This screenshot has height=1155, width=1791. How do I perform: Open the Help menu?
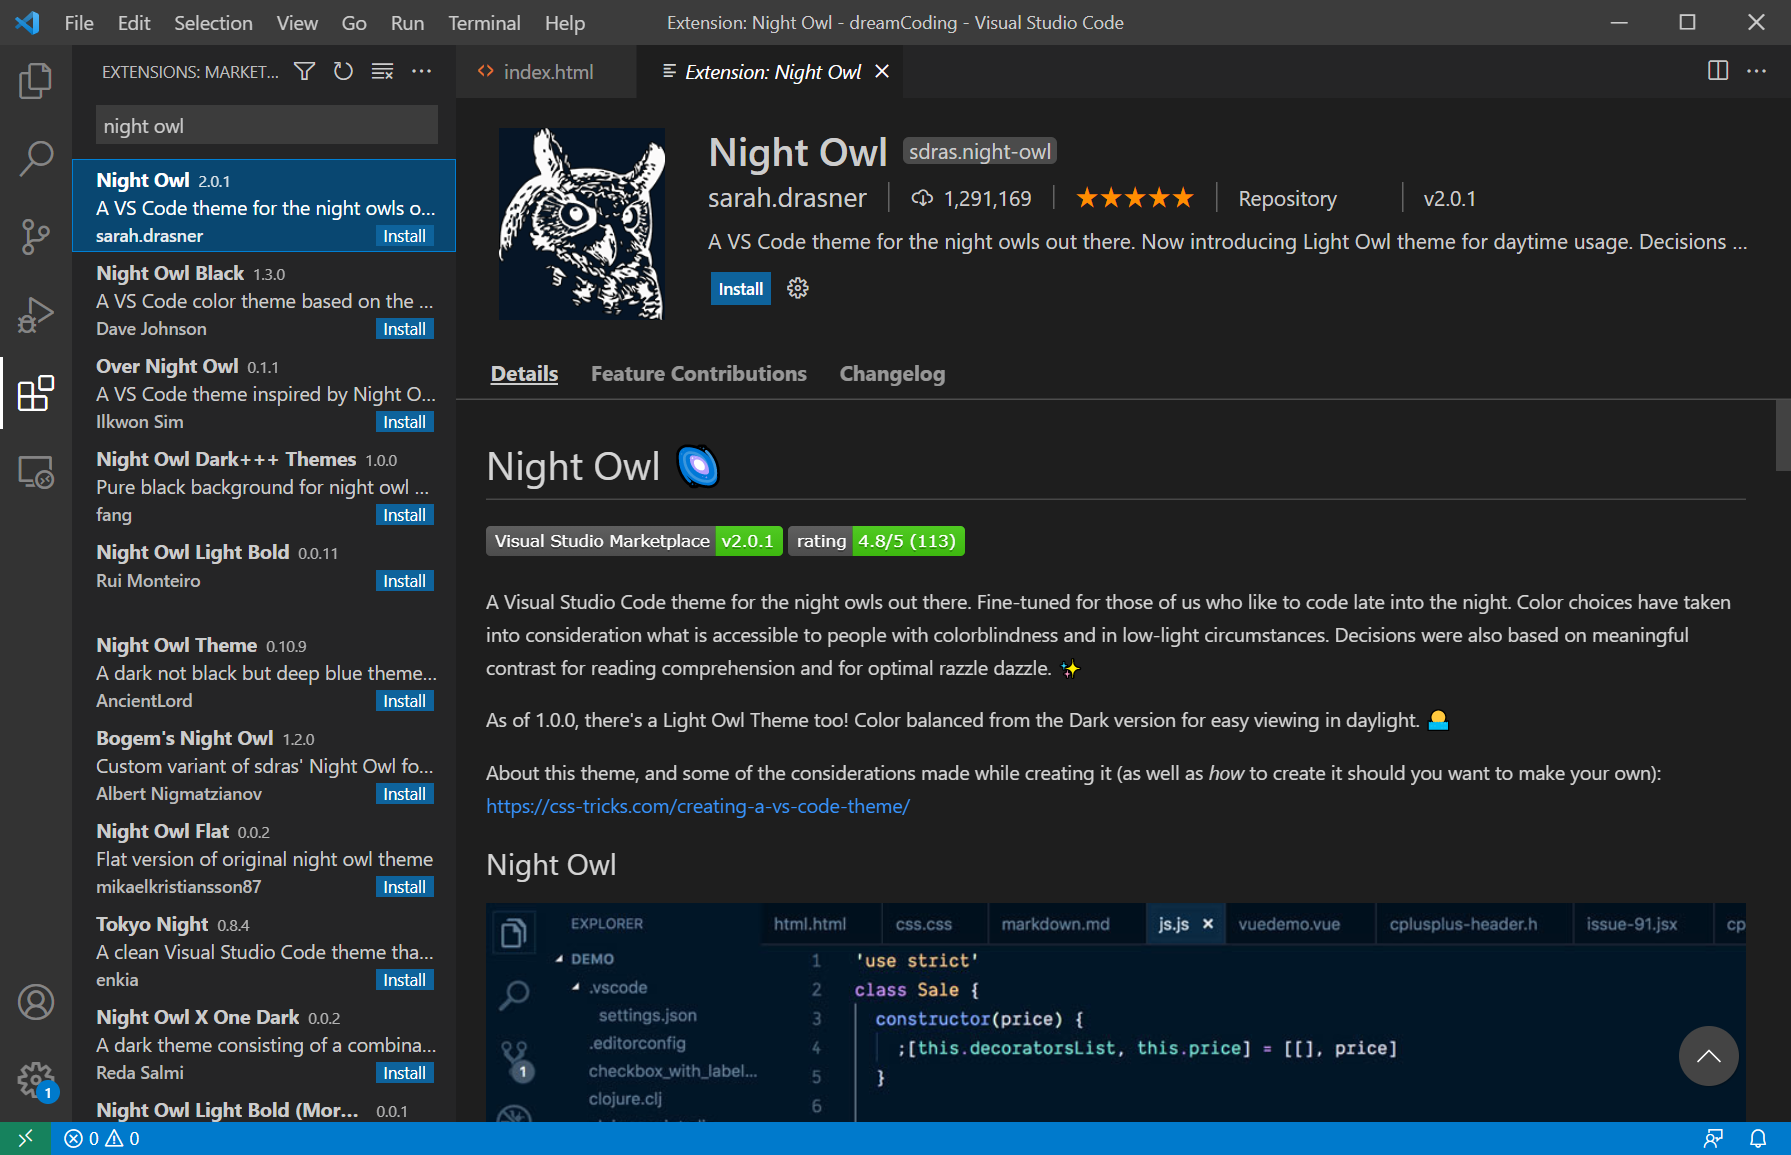click(x=565, y=23)
